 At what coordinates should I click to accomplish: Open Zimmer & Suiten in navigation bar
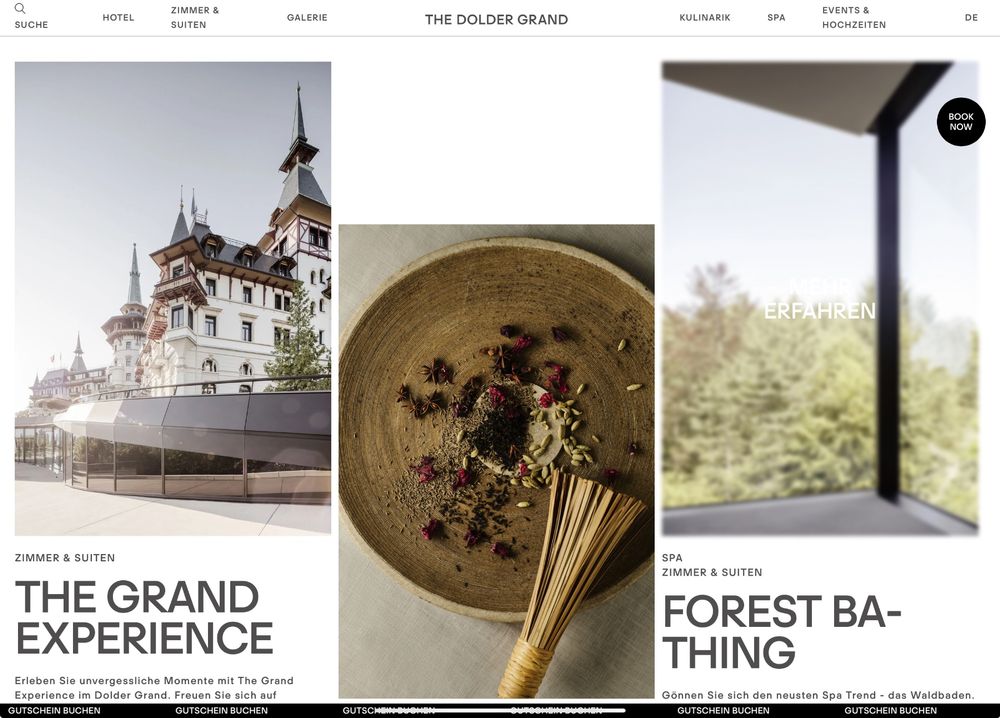195,17
